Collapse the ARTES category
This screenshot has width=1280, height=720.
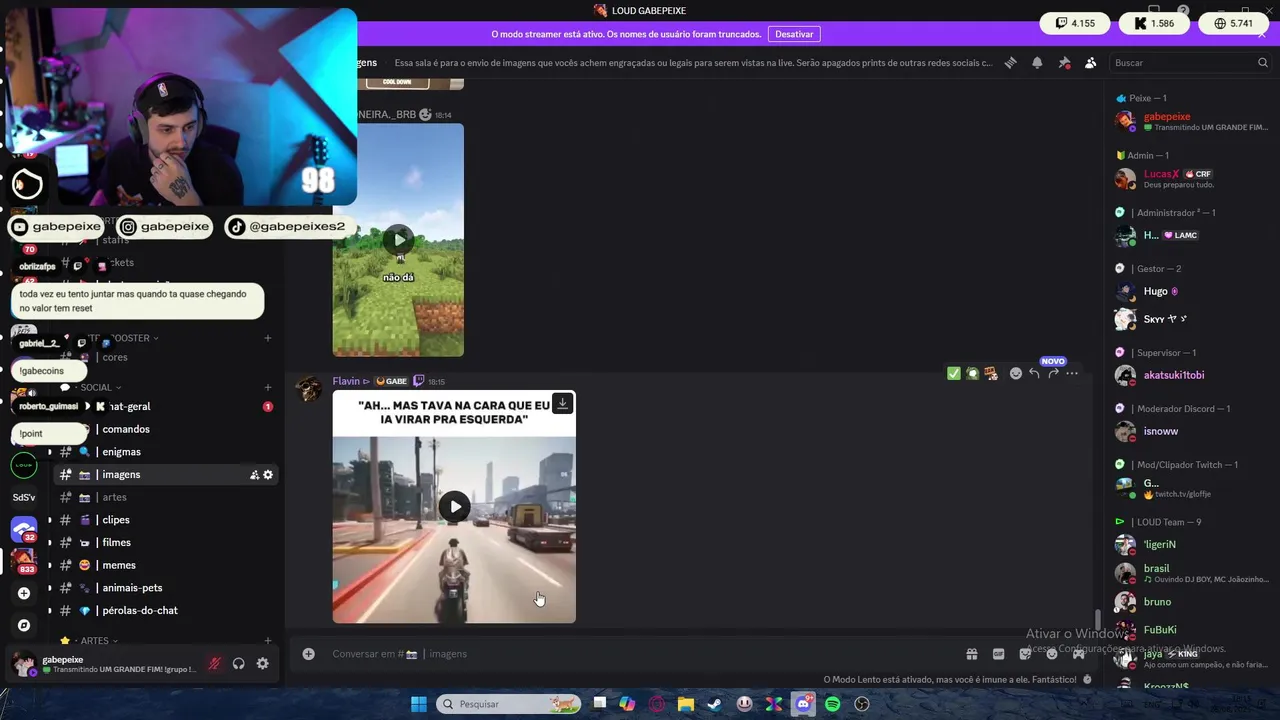click(x=96, y=641)
